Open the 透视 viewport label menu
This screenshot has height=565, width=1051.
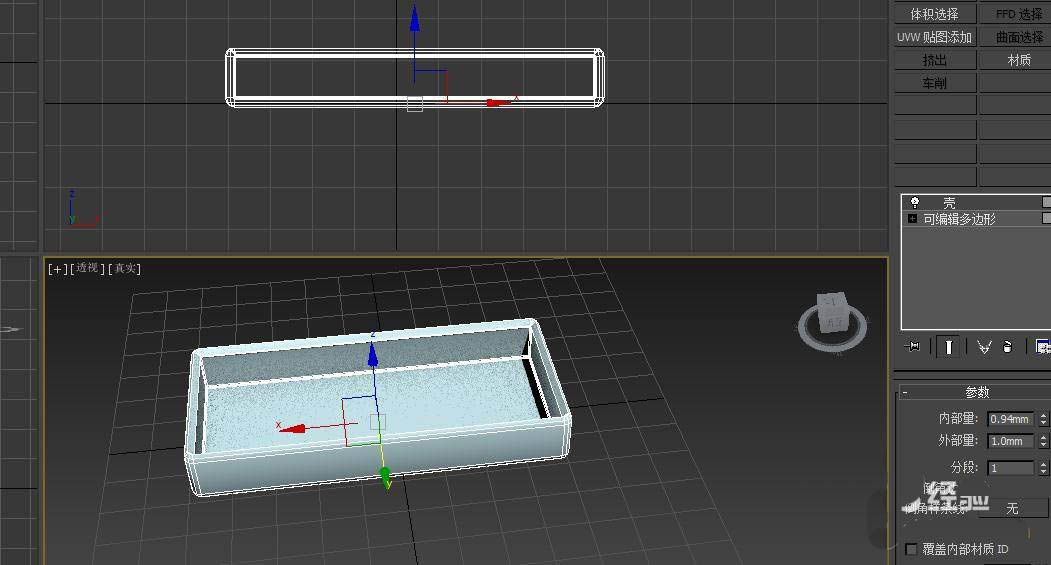[x=87, y=269]
